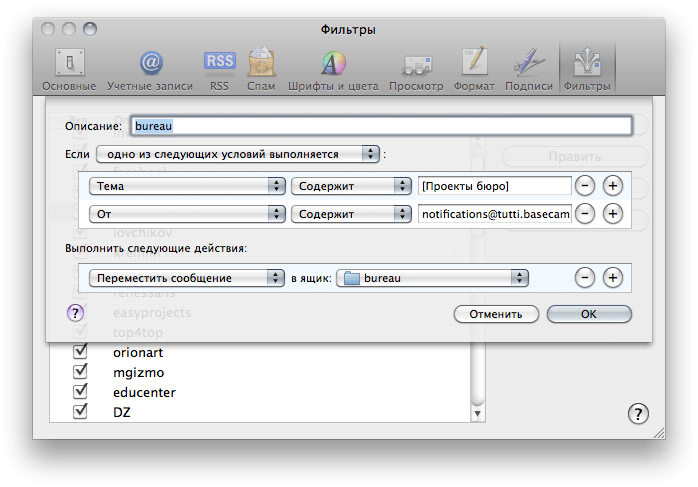Remove the Тема condition with minus button
The width and height of the screenshot is (698, 487).
(x=585, y=186)
